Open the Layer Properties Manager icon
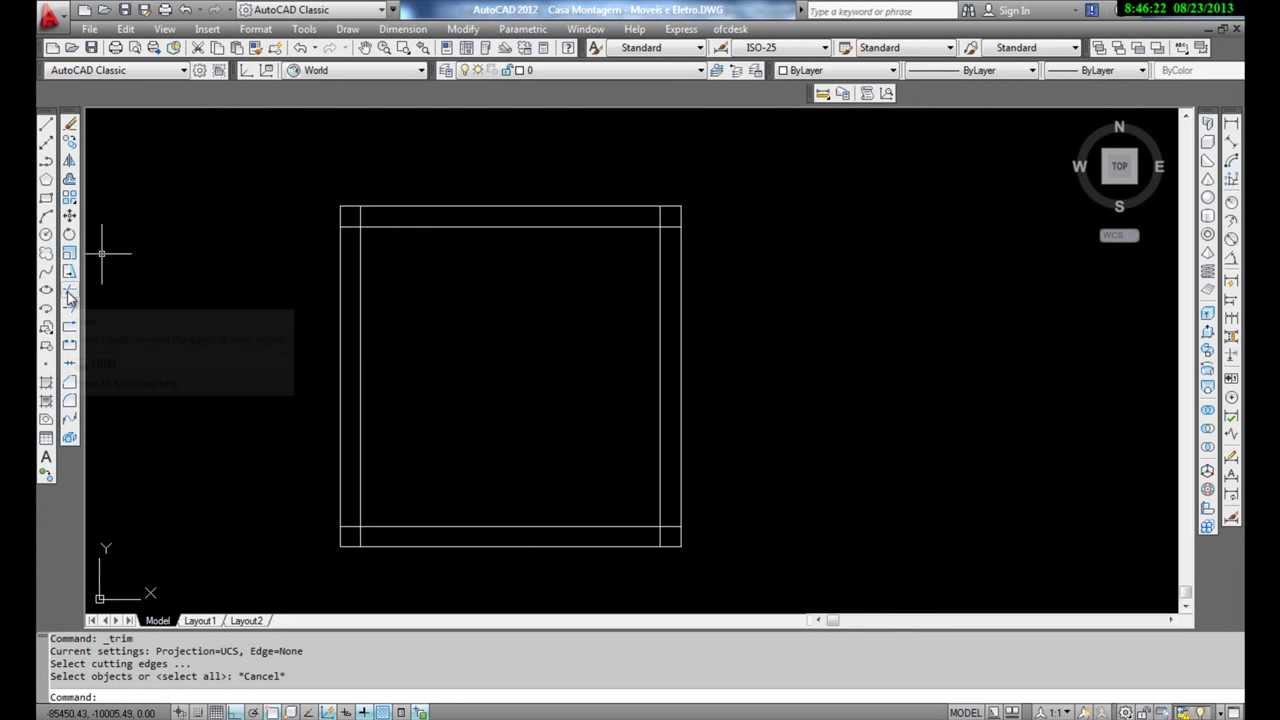Image resolution: width=1280 pixels, height=720 pixels. point(446,70)
